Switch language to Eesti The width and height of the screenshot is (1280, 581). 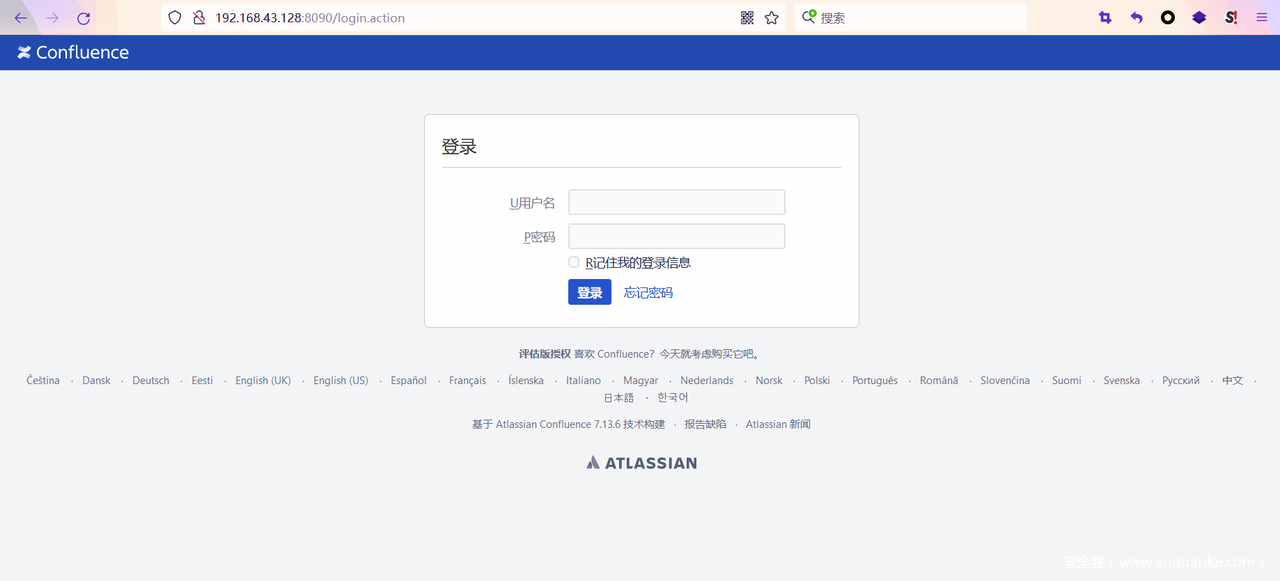coord(203,381)
